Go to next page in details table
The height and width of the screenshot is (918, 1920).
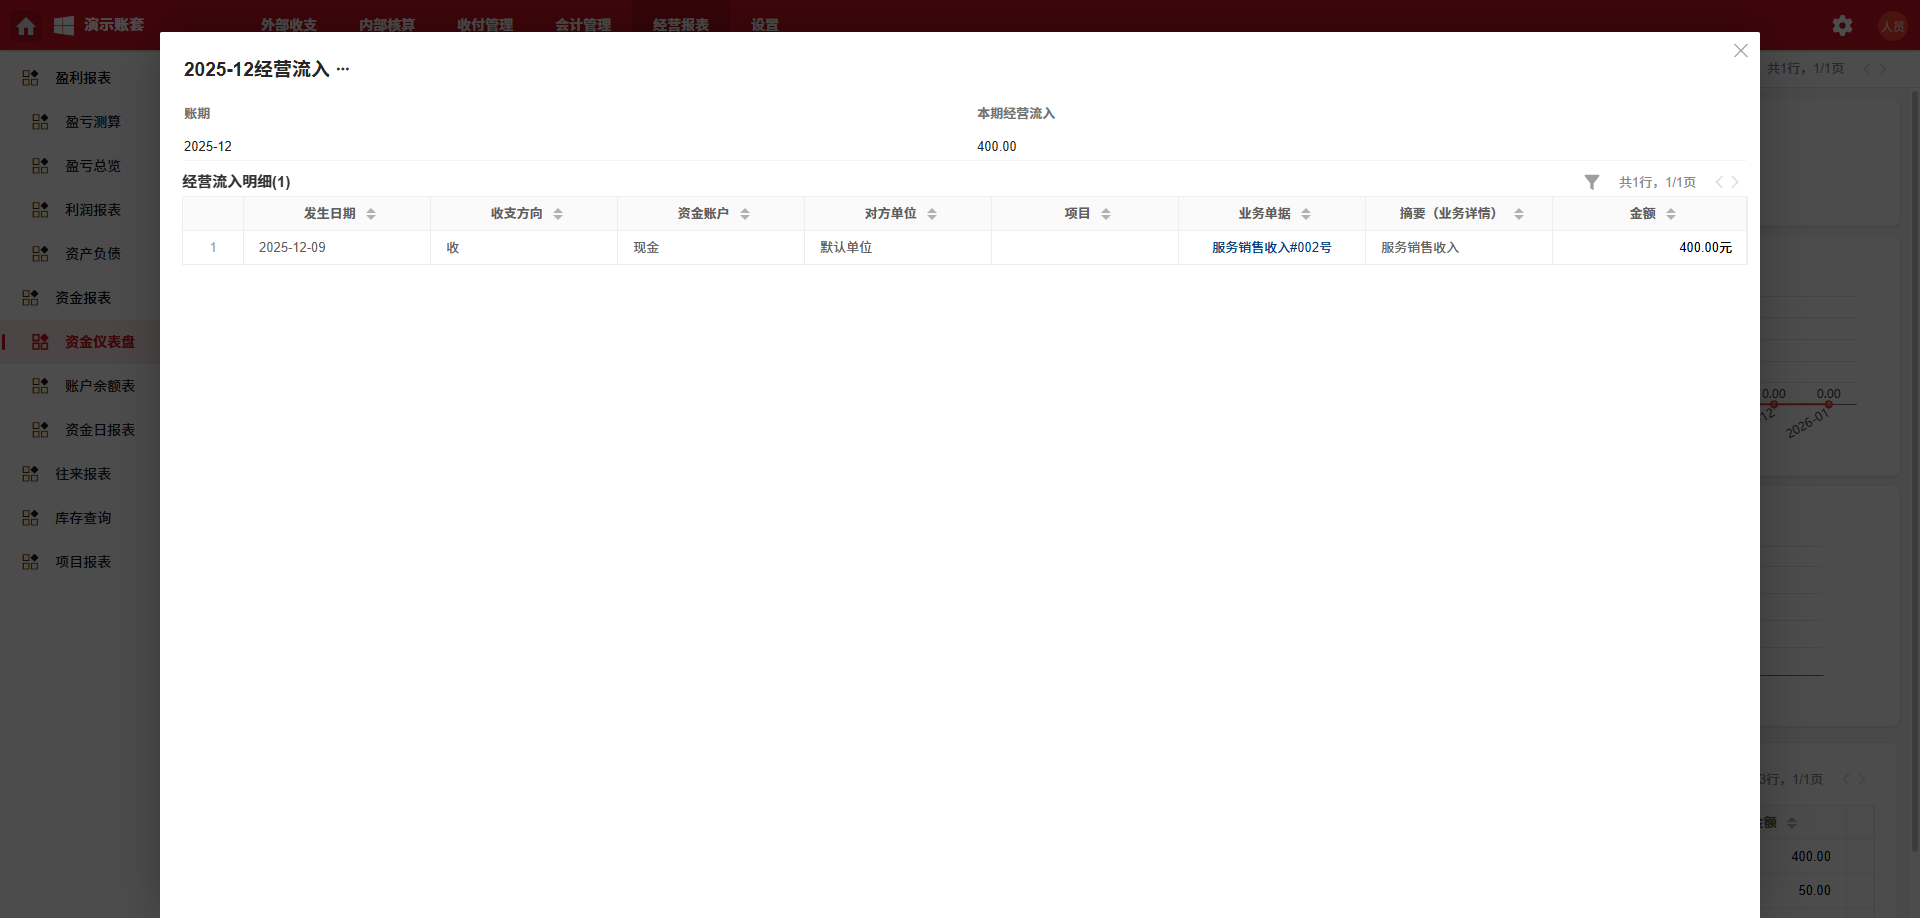click(1735, 182)
